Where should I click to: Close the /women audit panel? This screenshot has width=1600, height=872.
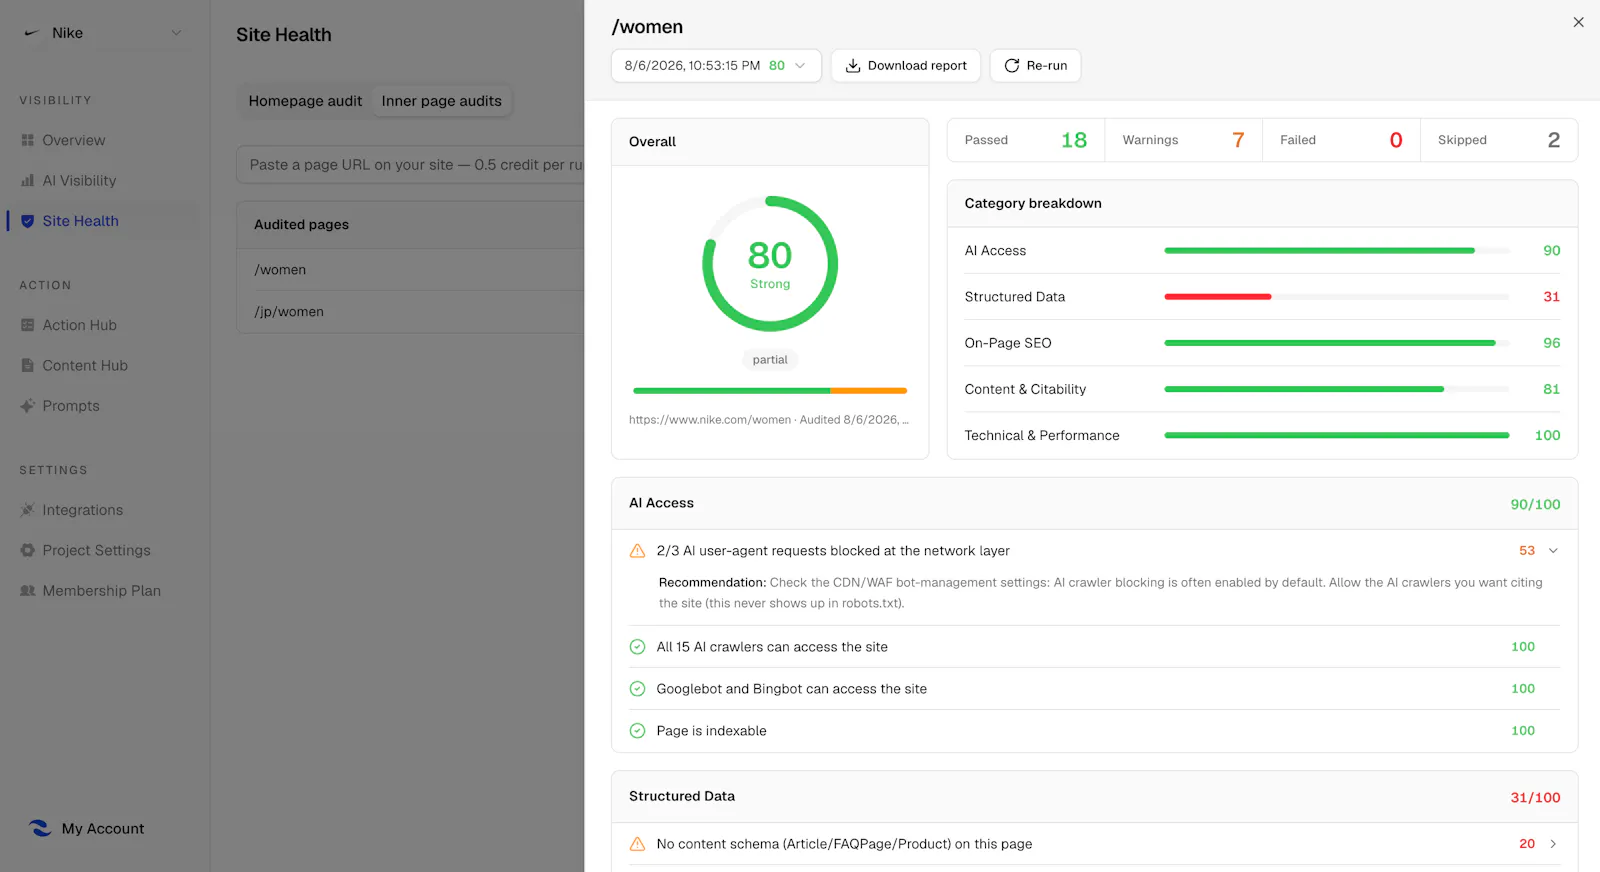tap(1578, 22)
